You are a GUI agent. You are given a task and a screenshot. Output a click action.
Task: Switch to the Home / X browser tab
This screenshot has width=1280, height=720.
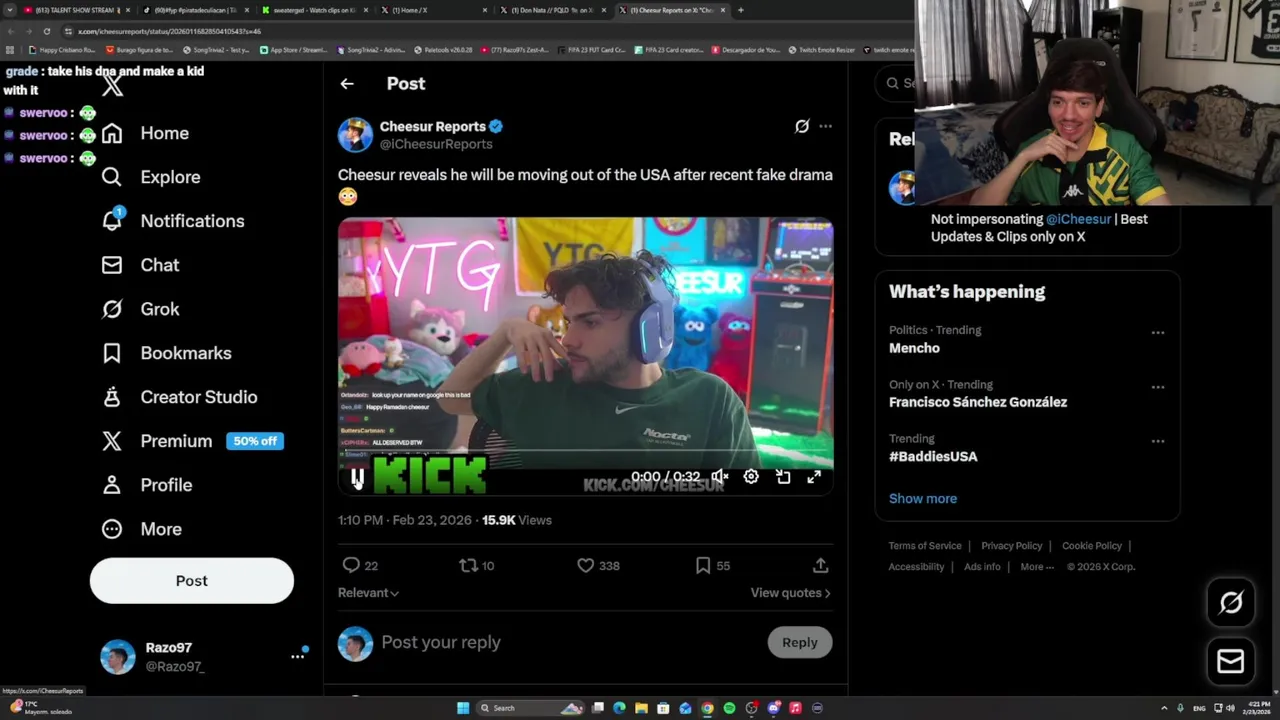coord(433,10)
